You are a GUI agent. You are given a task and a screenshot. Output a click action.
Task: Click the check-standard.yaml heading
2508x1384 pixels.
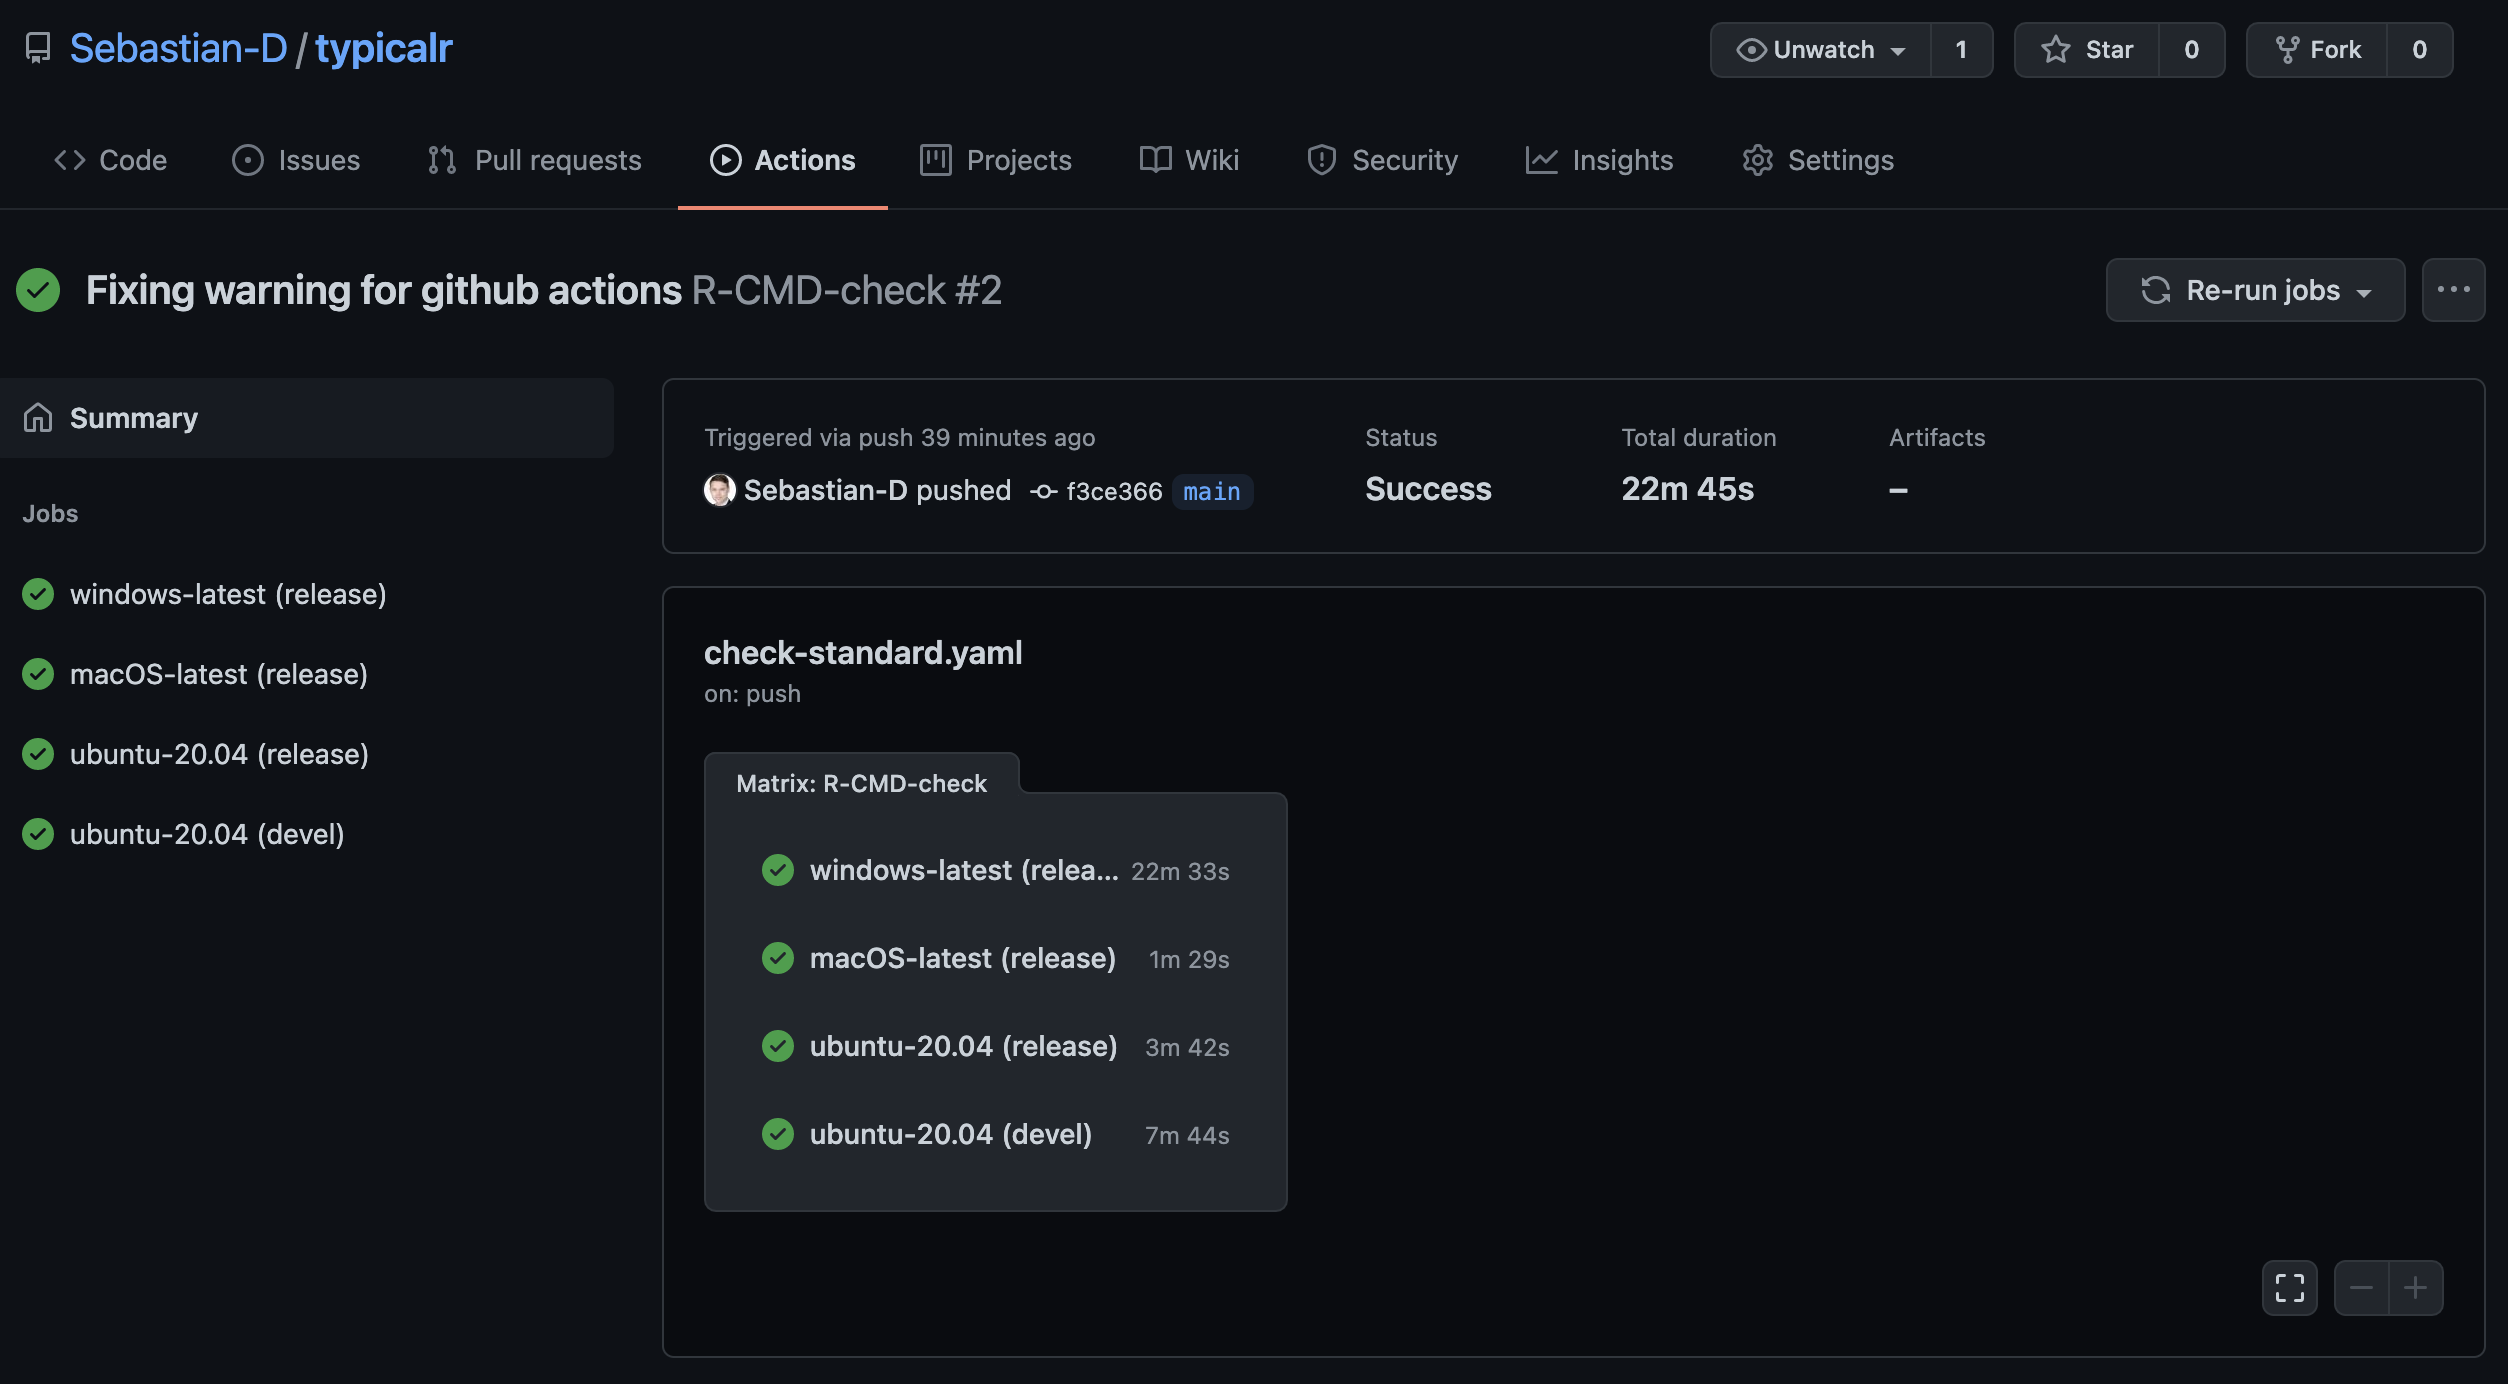(863, 652)
